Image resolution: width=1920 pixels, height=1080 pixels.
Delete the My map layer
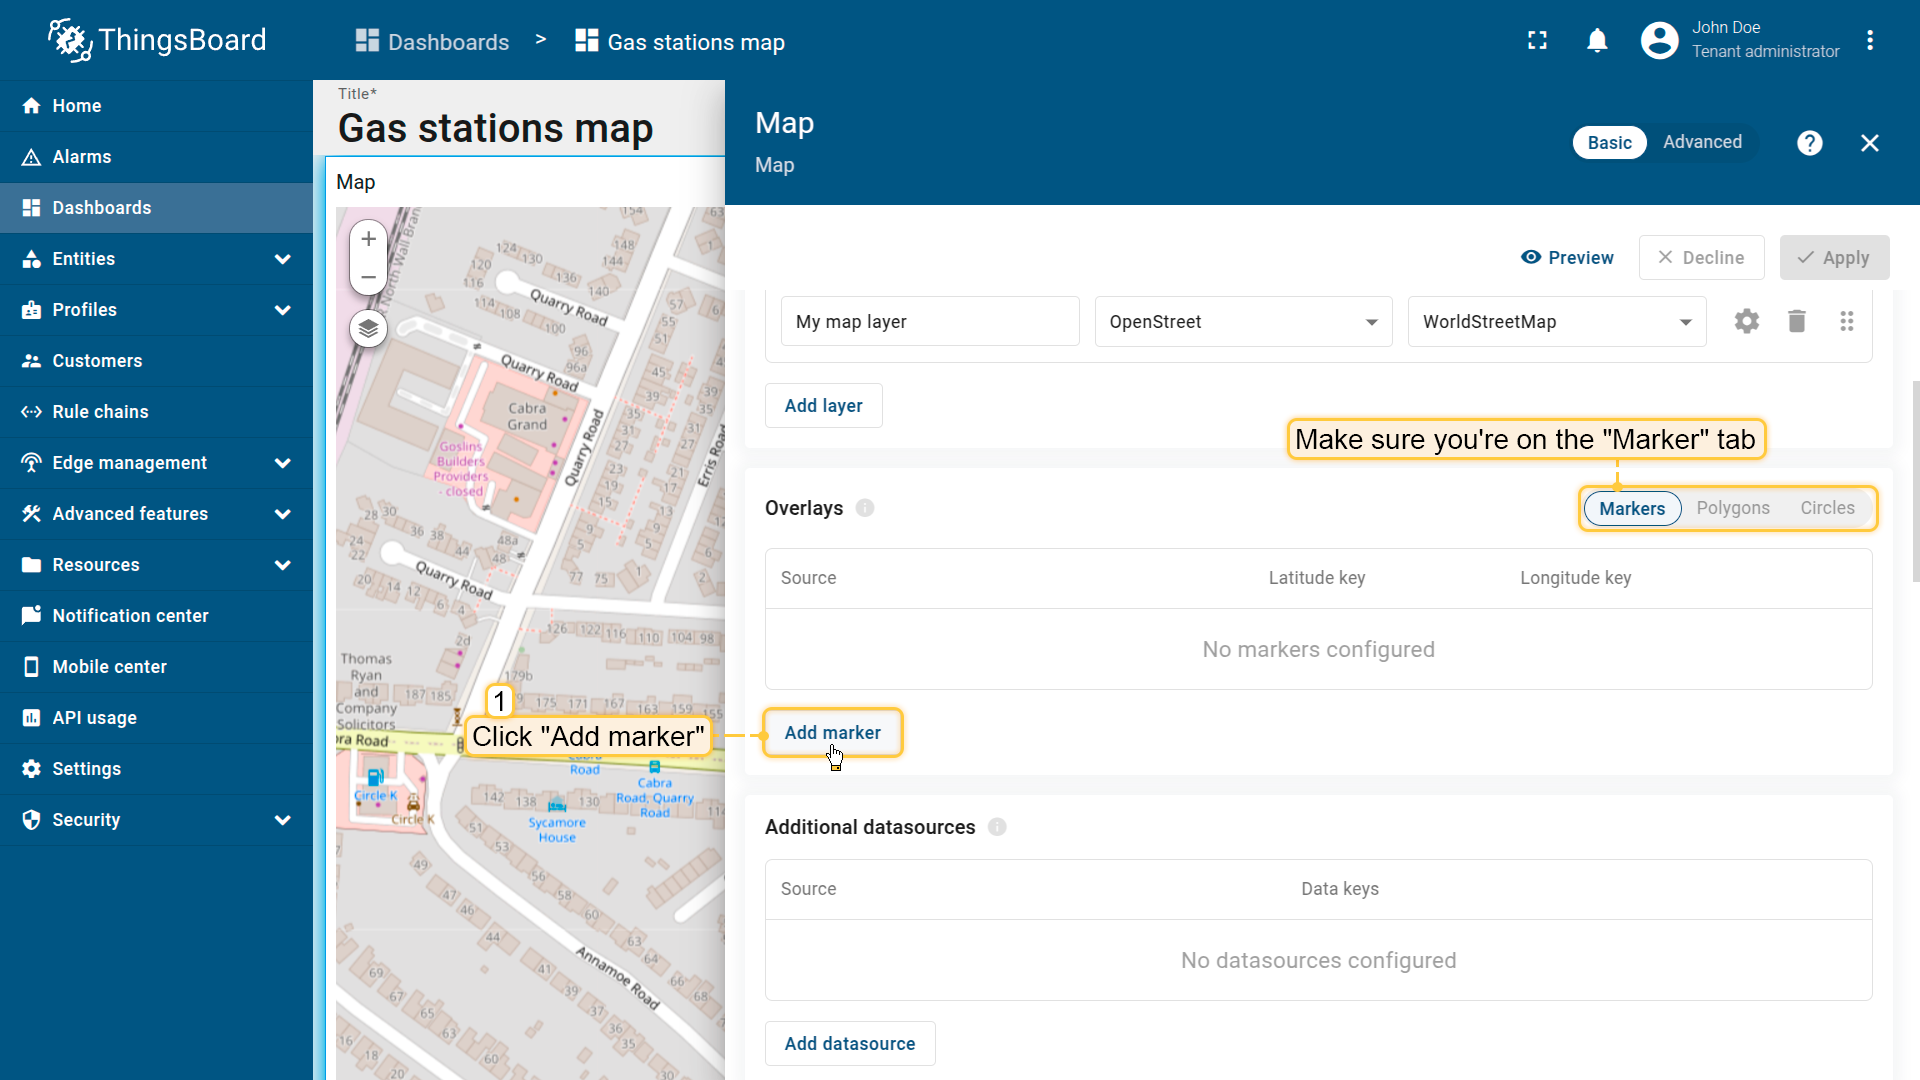click(1796, 321)
